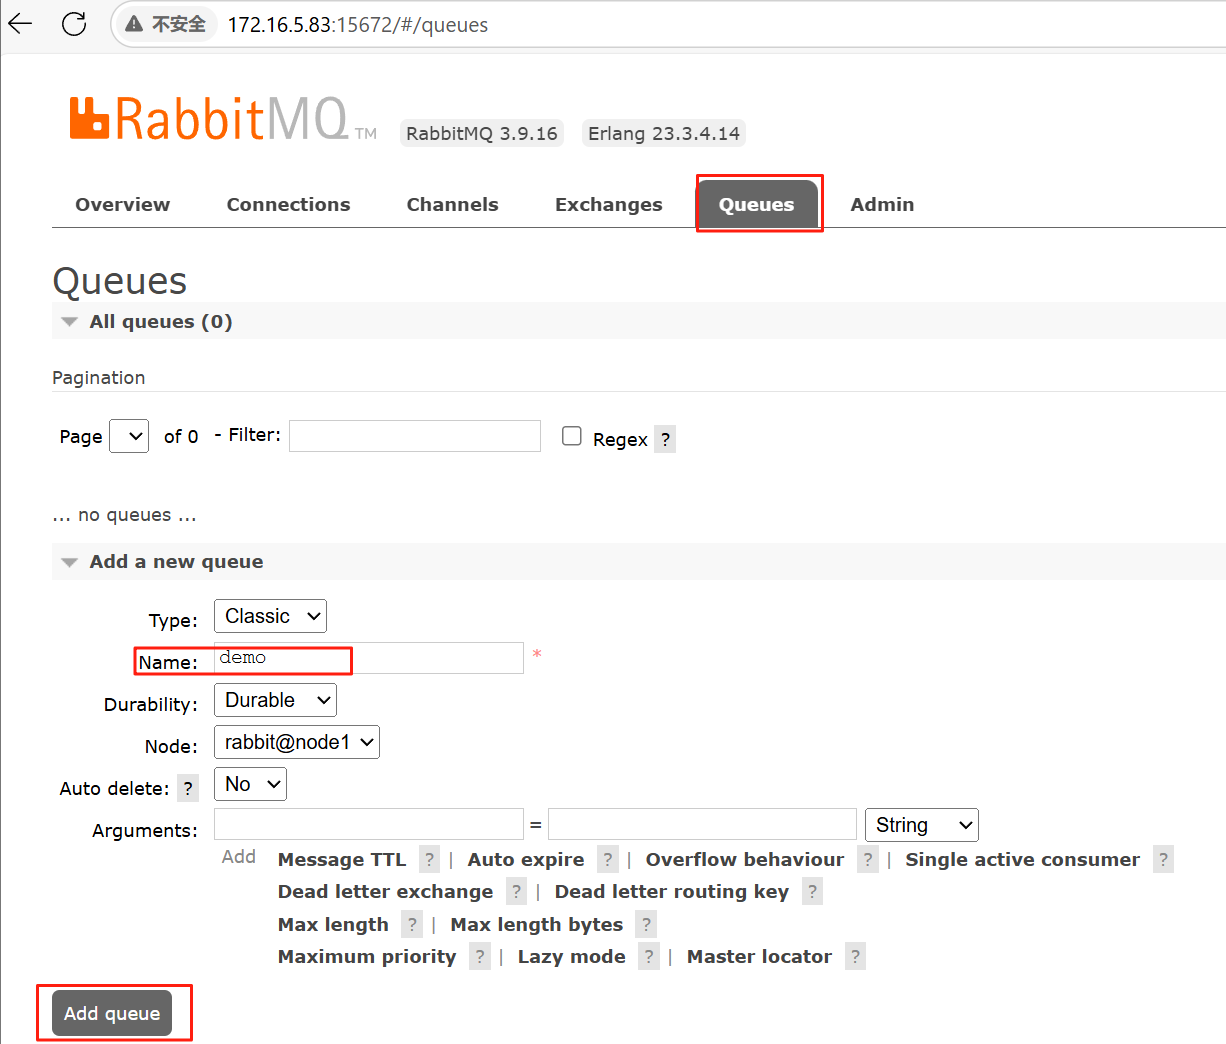Open the argument type String dropdown
The width and height of the screenshot is (1226, 1044).
click(x=922, y=825)
